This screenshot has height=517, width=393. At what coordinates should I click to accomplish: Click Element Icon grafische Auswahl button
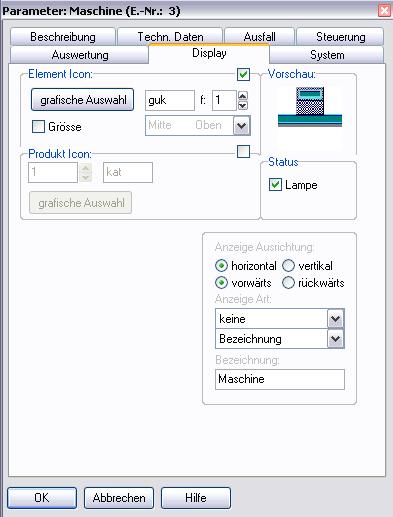coord(82,100)
